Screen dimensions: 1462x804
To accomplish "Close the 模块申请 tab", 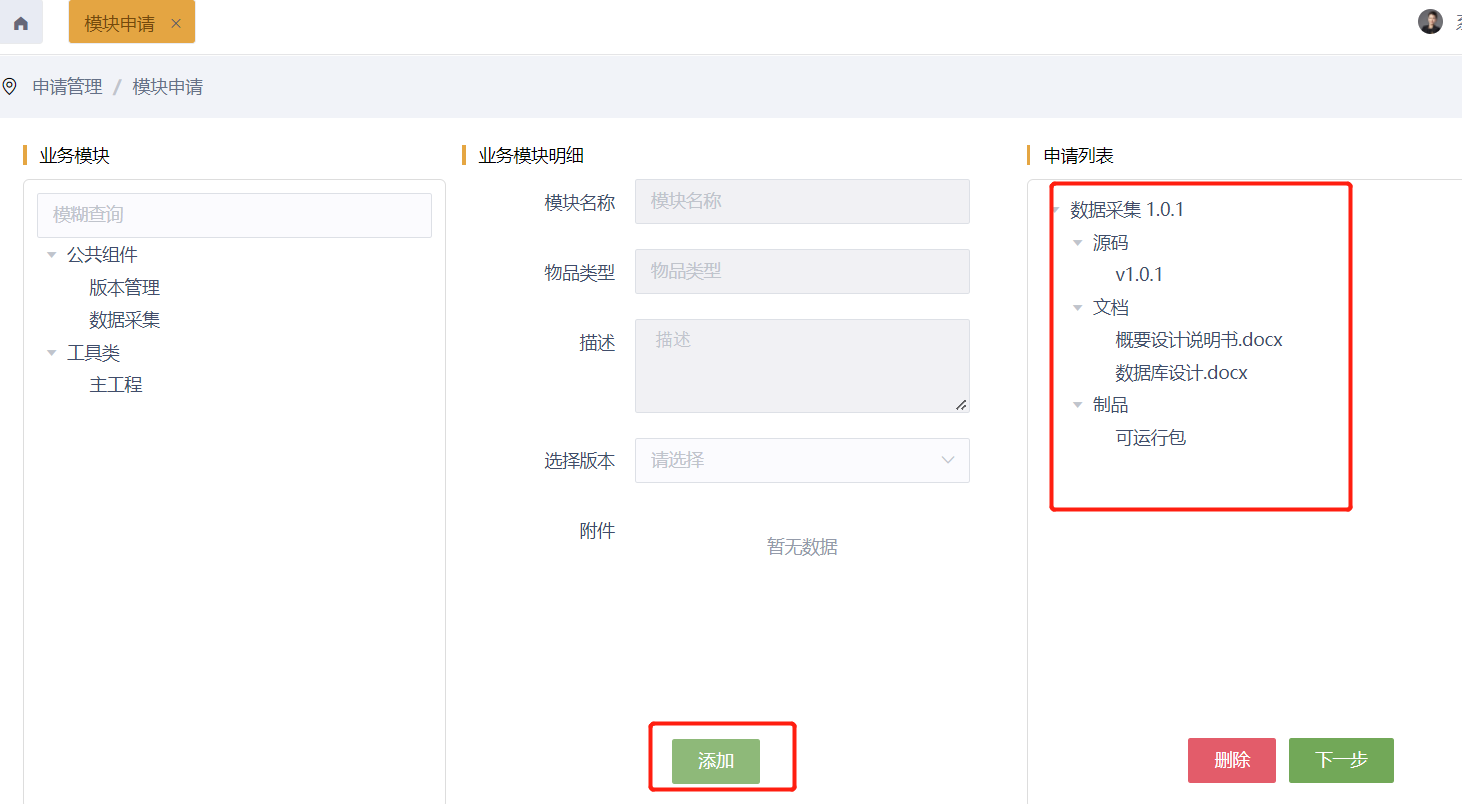I will 176,23.
